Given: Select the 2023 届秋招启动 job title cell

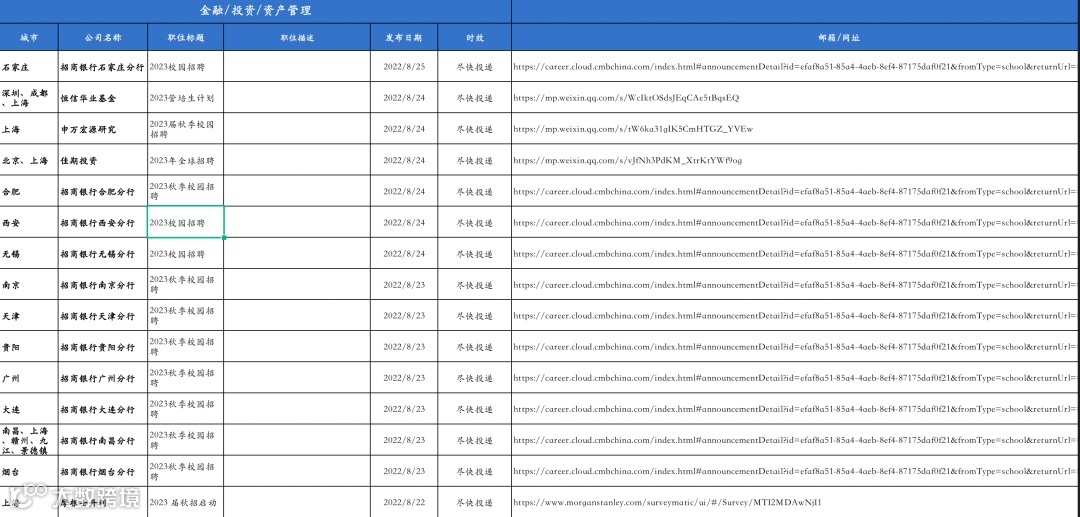Looking at the screenshot, I should click(x=185, y=503).
